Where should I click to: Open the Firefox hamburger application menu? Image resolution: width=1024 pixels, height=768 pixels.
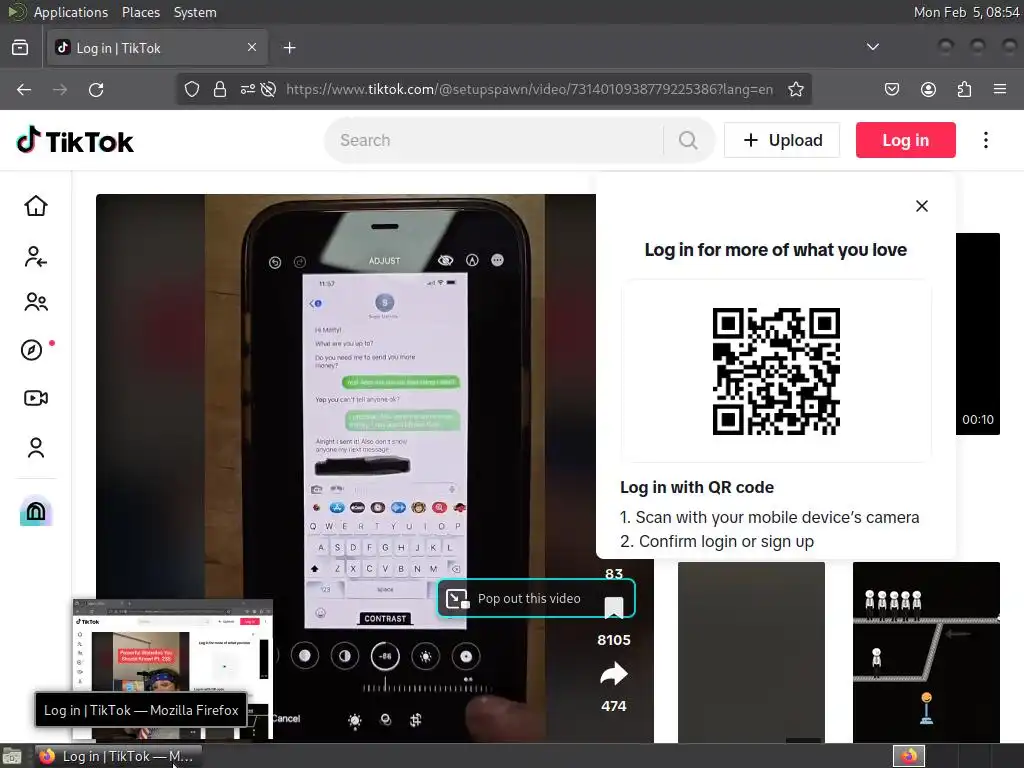click(1000, 89)
